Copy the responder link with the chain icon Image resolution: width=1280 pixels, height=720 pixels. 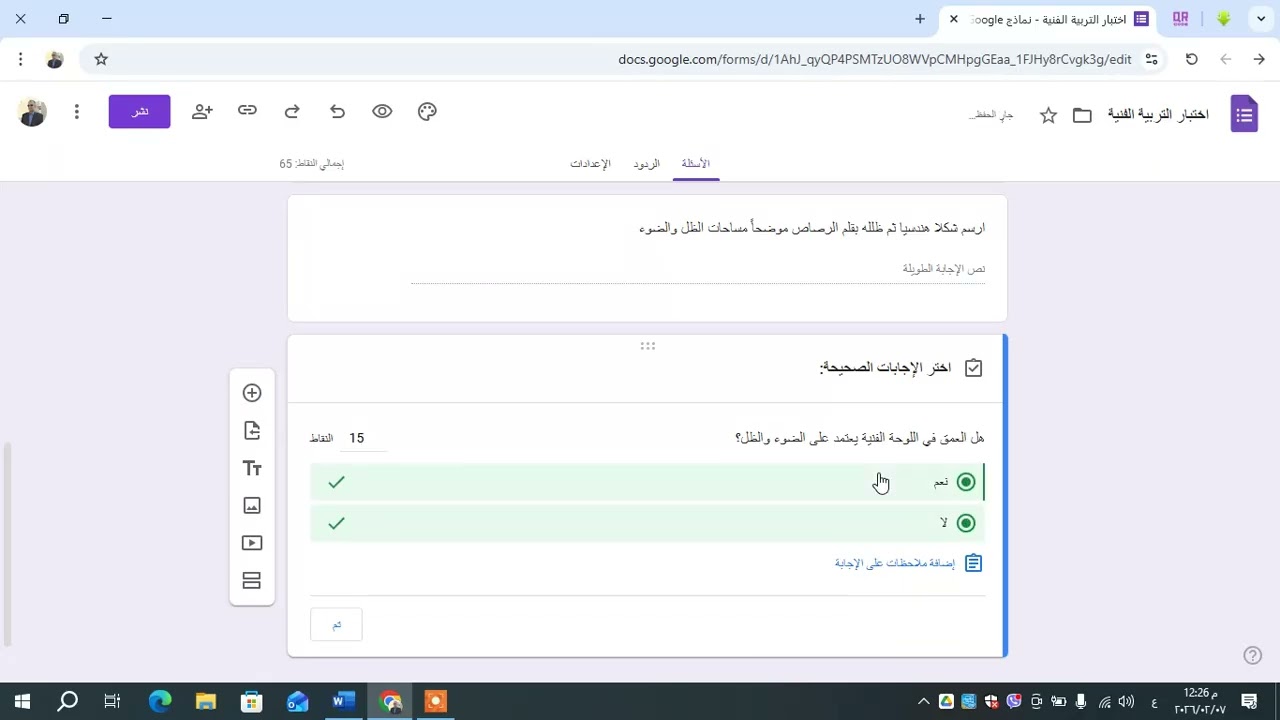(x=247, y=111)
